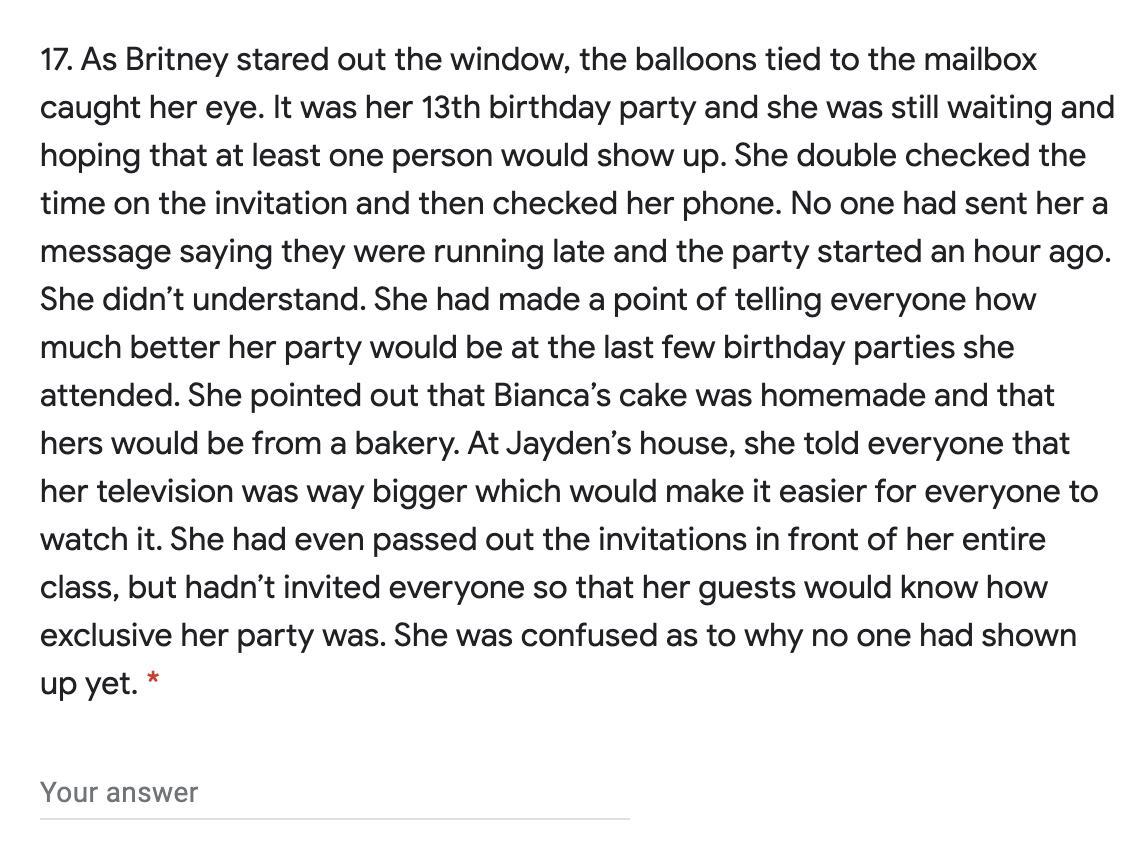Click the word 'exclusive' in the passage
This screenshot has width=1130, height=858.
point(105,636)
